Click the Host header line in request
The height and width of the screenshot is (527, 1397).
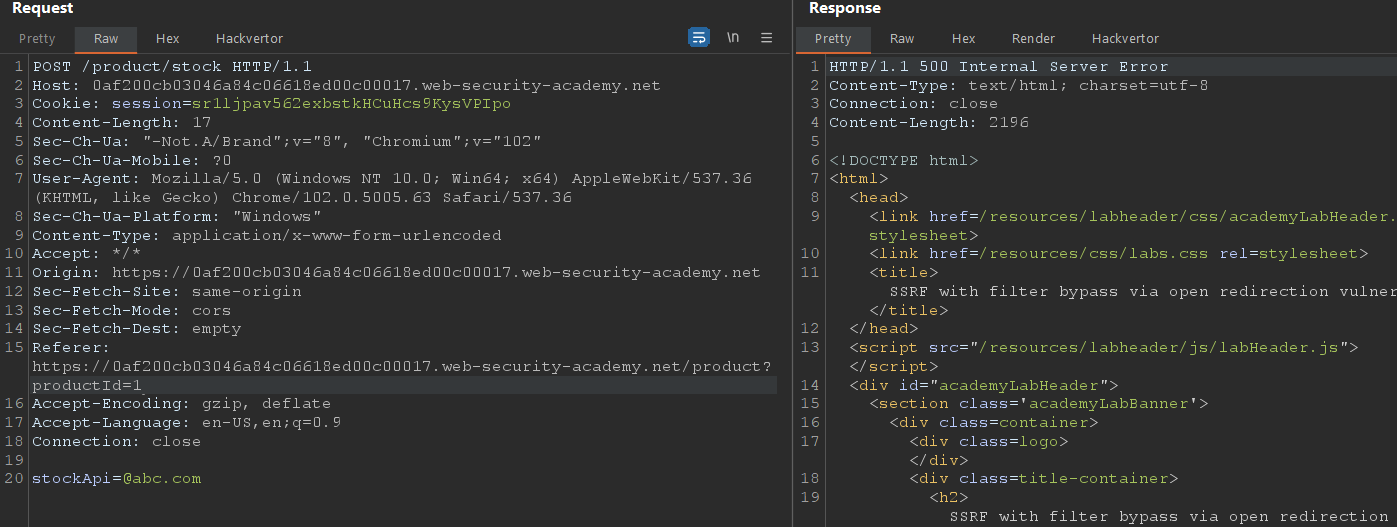[x=346, y=86]
